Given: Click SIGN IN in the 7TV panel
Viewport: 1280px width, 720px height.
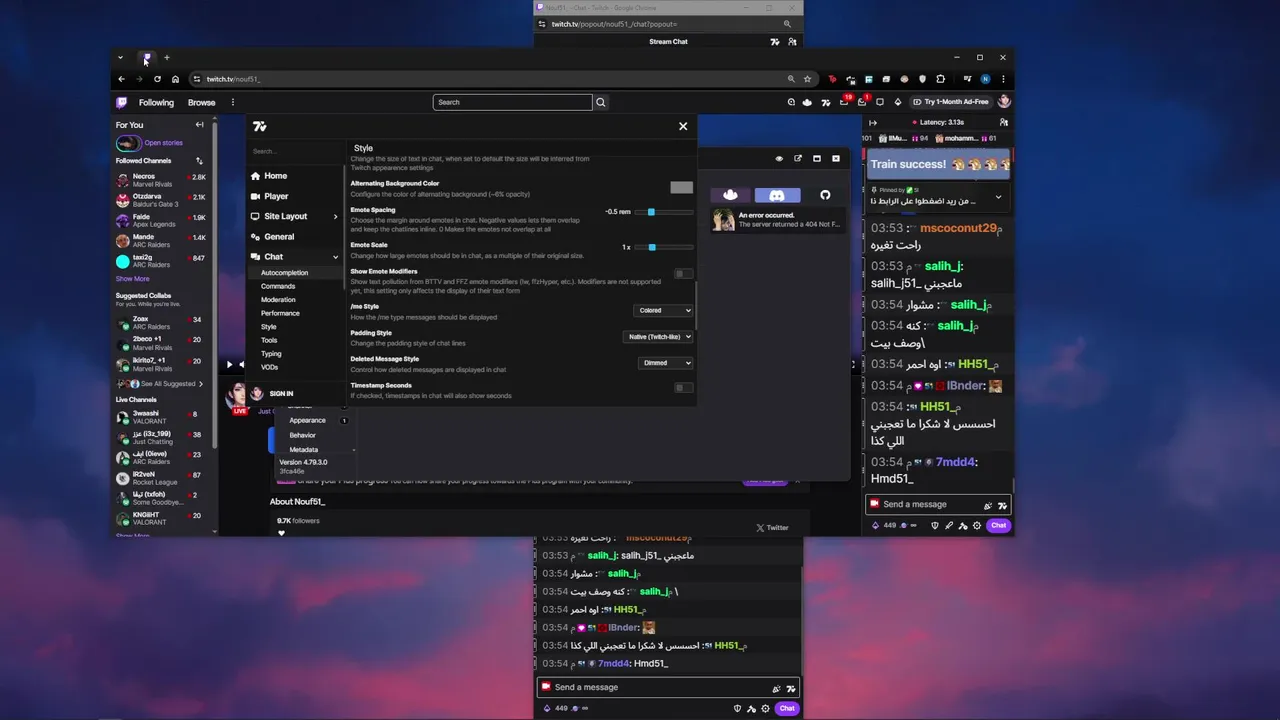Looking at the screenshot, I should pyautogui.click(x=281, y=394).
